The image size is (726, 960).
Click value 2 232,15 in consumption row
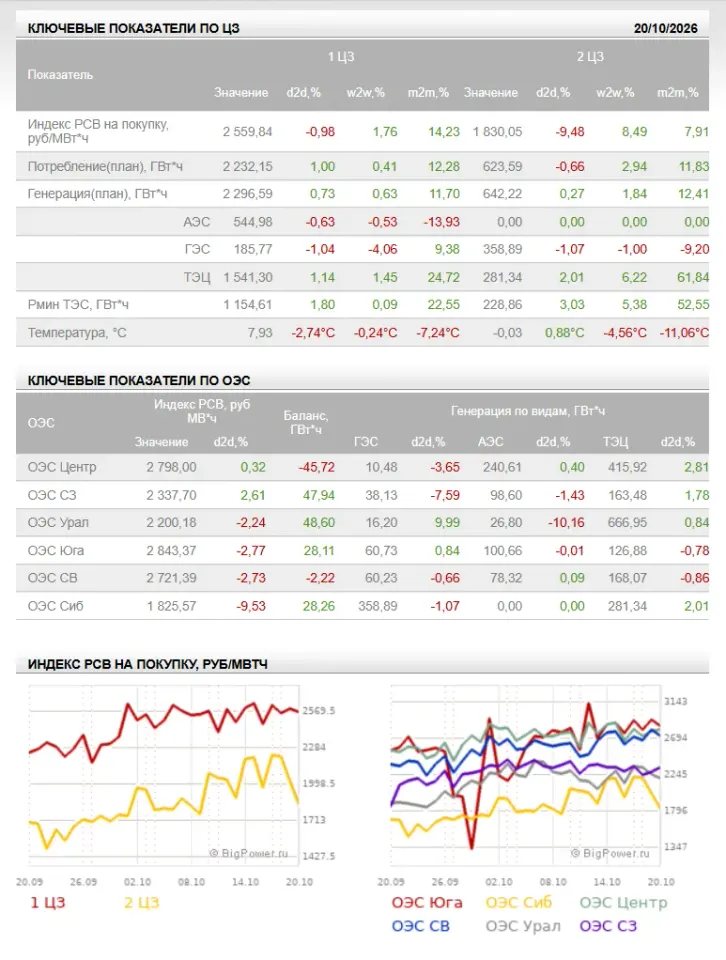[x=247, y=167]
